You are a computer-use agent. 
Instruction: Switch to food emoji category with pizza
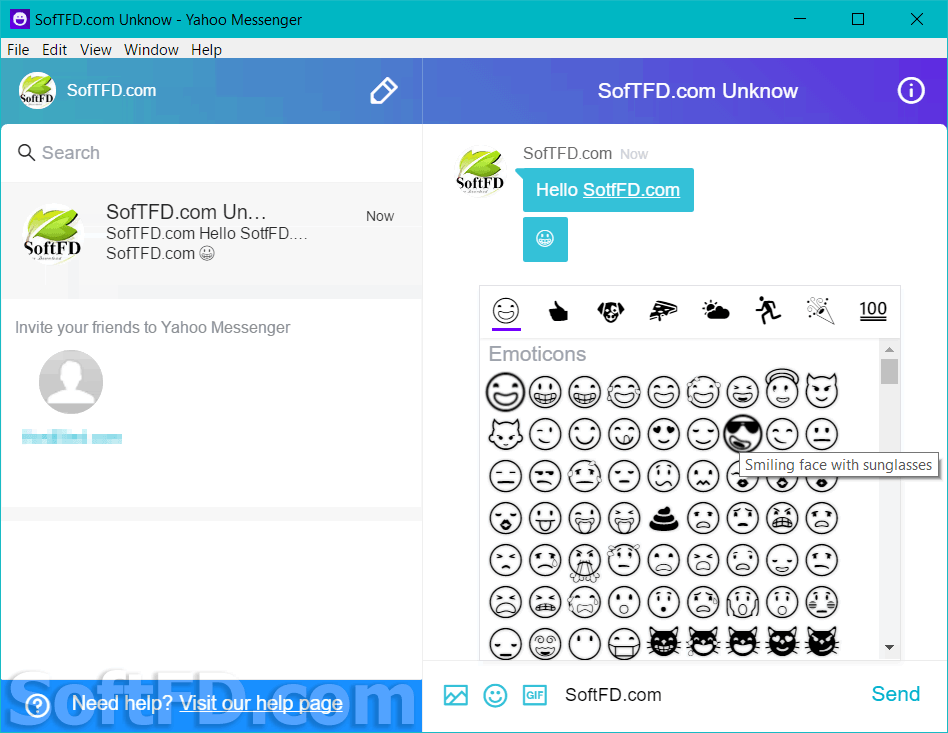coord(663,311)
